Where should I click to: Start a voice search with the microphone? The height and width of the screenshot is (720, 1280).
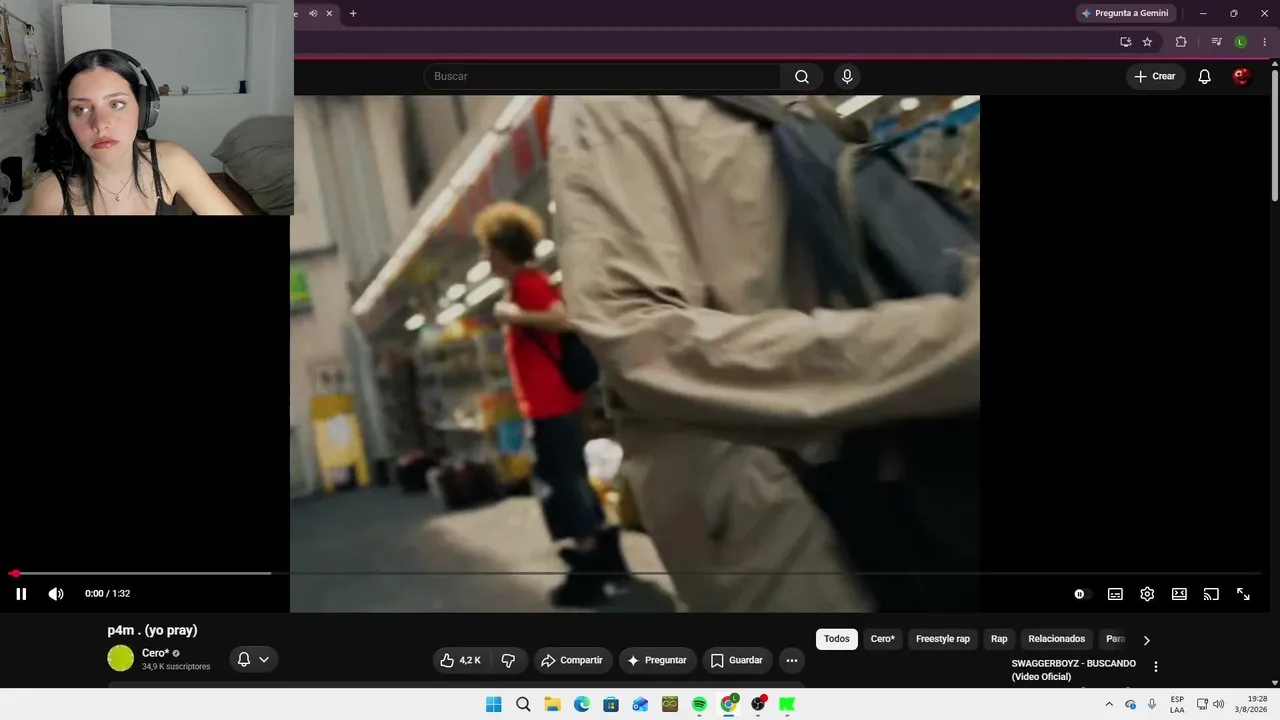point(847,76)
